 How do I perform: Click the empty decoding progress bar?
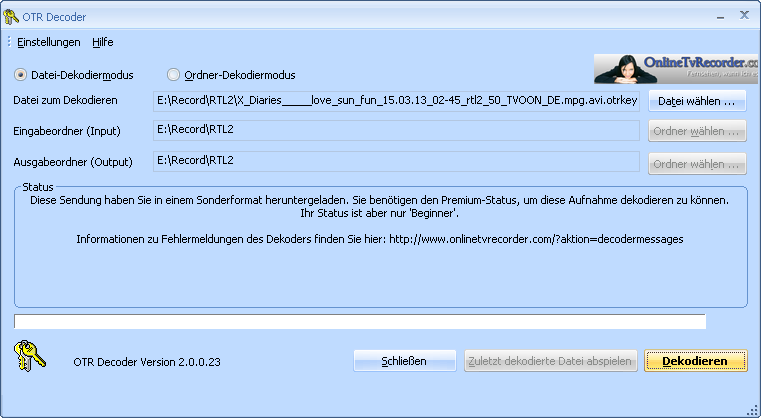point(360,321)
